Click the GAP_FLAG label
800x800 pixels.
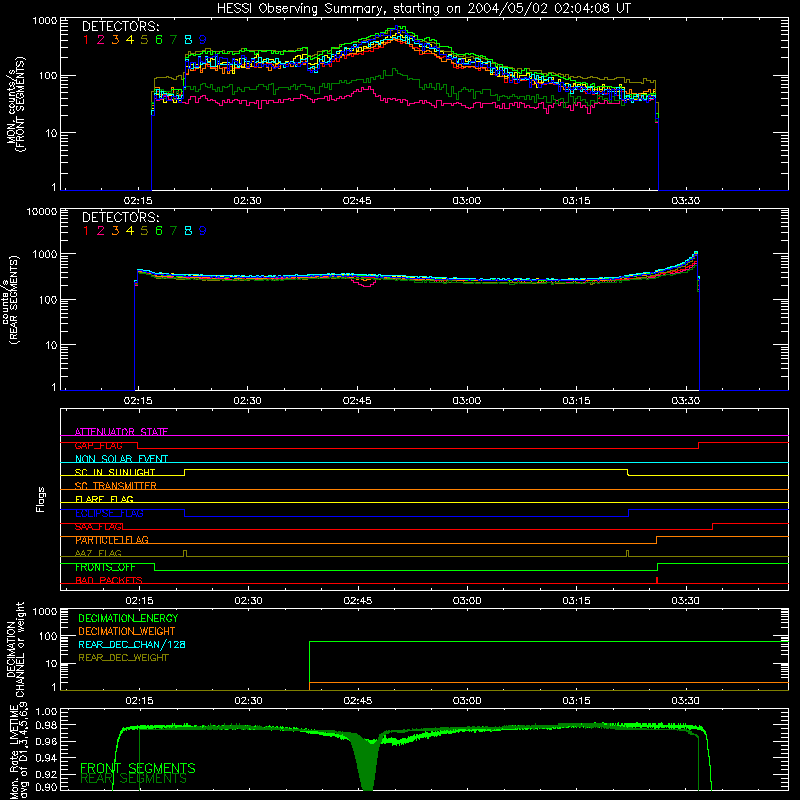98,445
